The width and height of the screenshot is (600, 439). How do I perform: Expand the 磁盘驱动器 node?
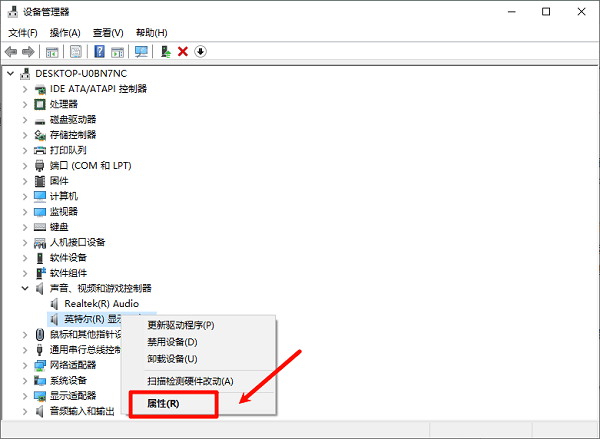click(25, 120)
